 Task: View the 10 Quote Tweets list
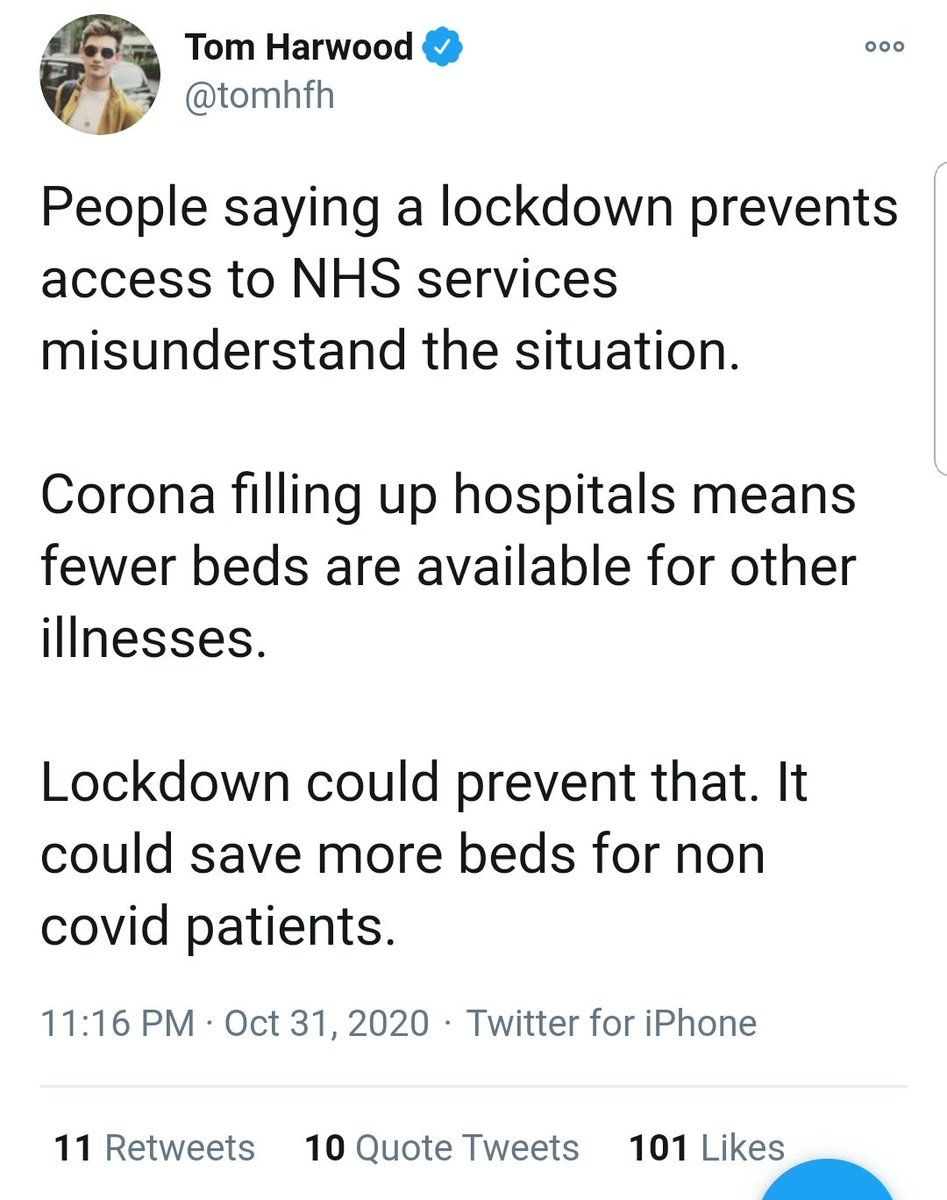(442, 1148)
